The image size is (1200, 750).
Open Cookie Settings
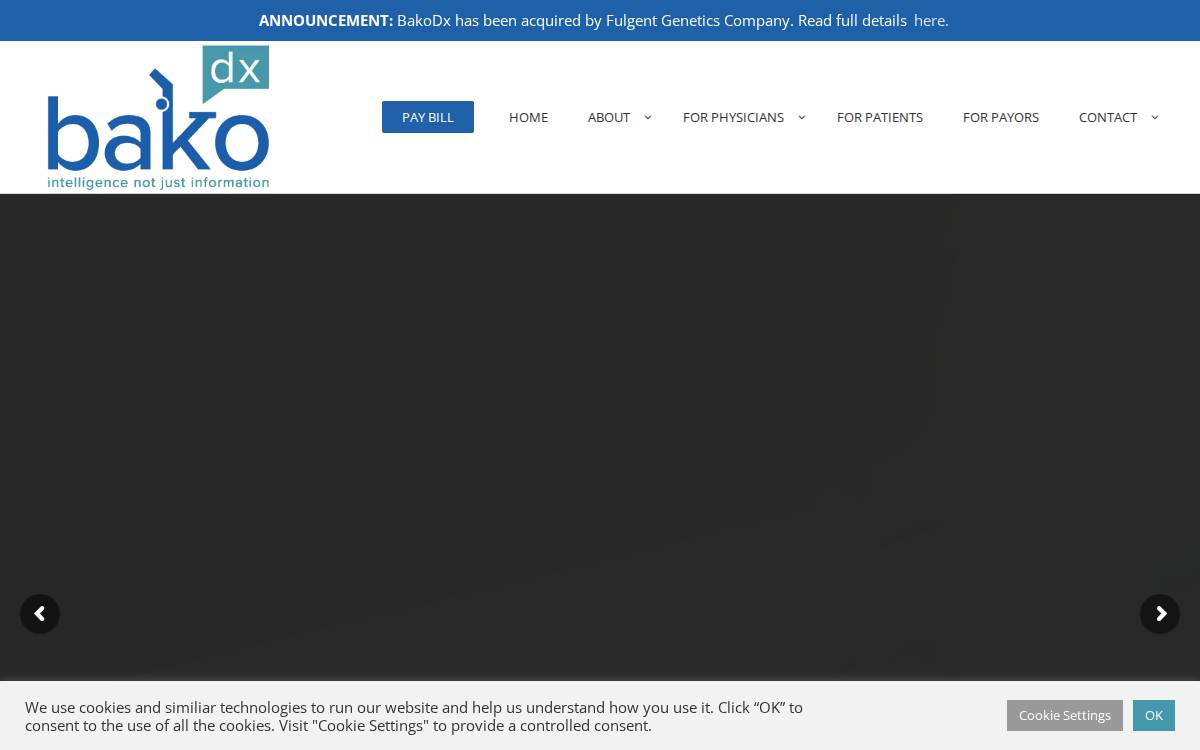[1065, 715]
